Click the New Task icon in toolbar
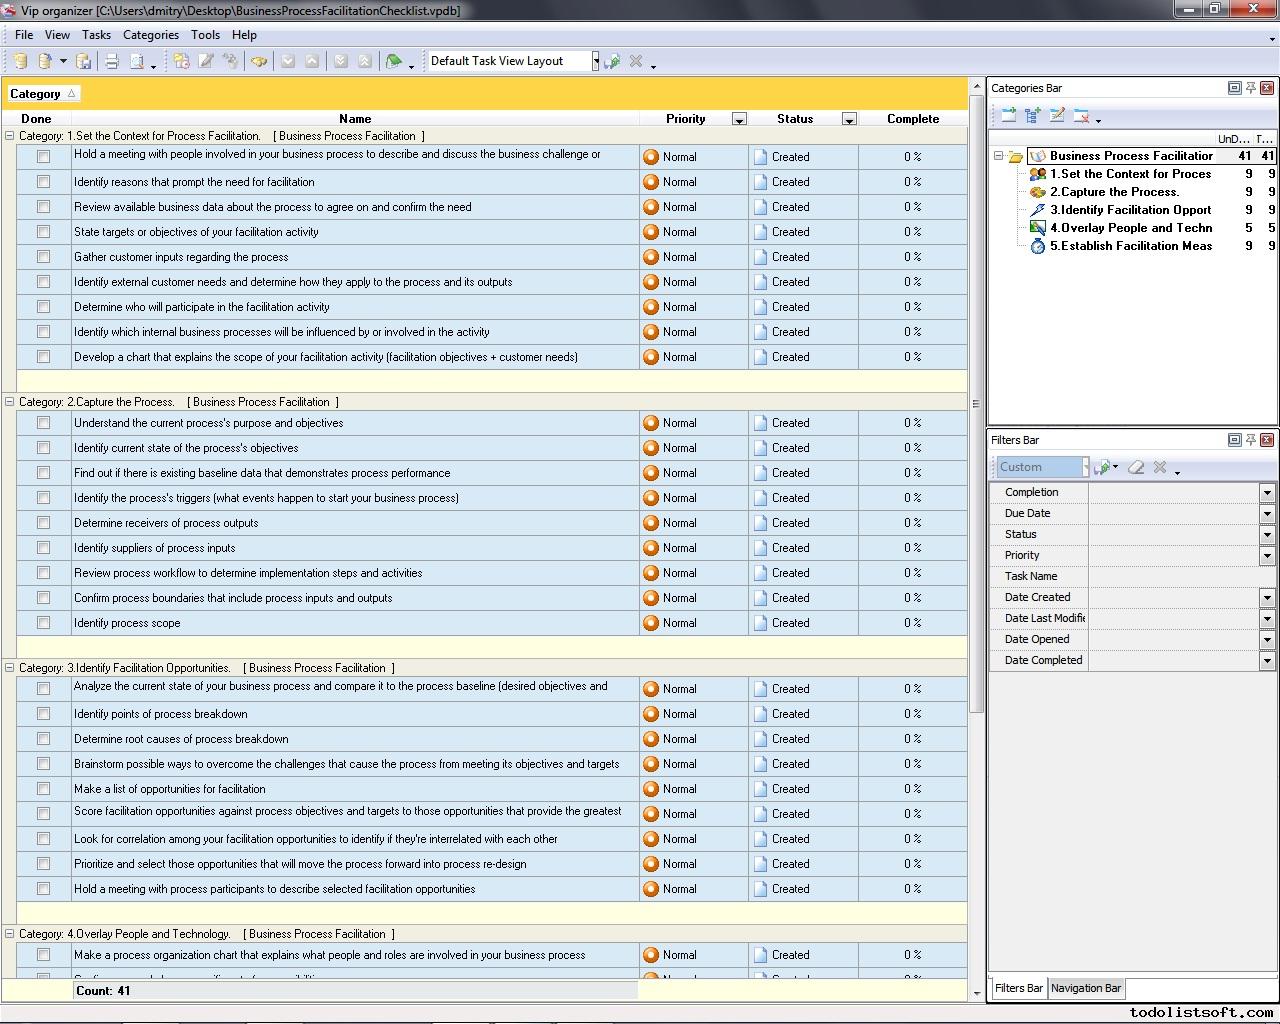1280x1024 pixels. (181, 61)
